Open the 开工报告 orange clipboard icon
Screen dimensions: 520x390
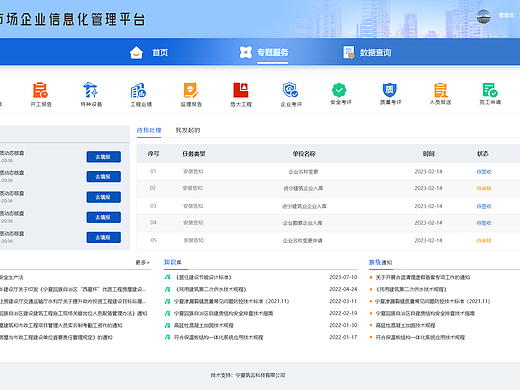(40, 90)
